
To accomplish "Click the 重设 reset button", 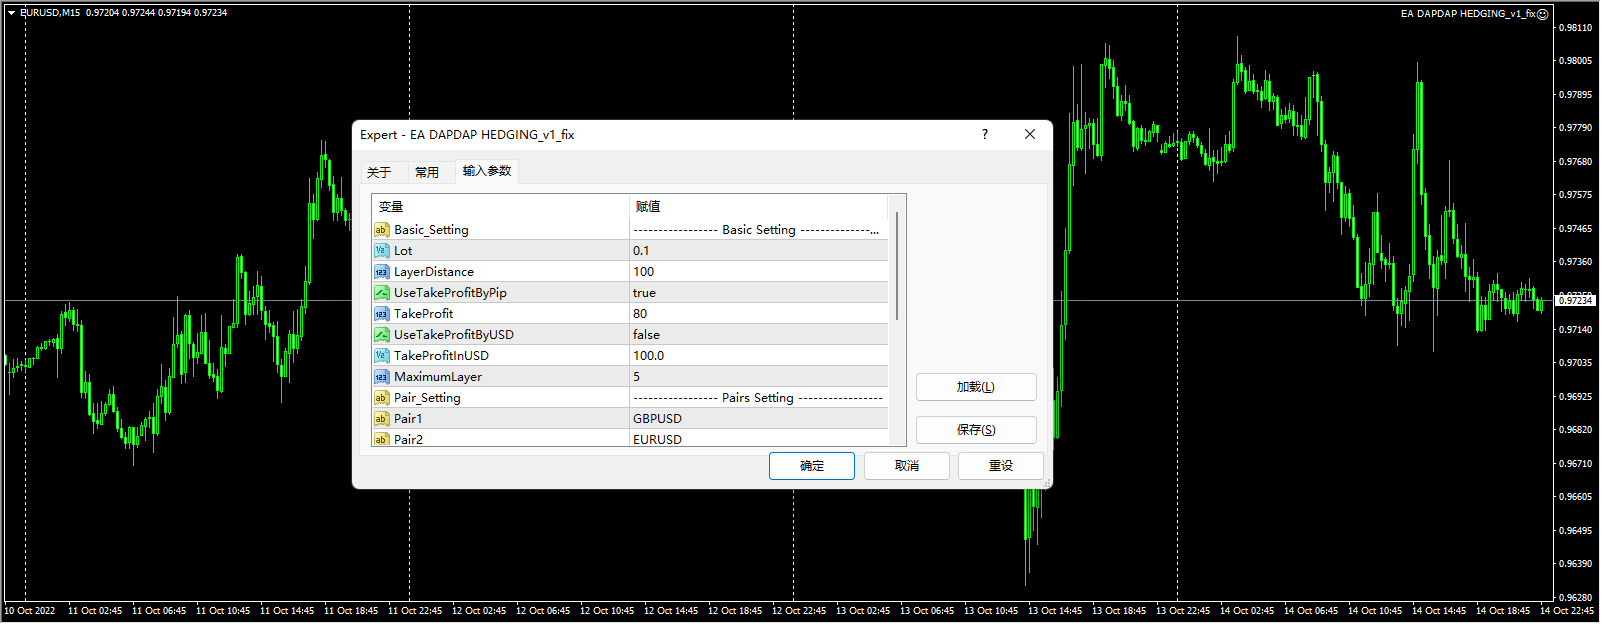I will coord(1001,466).
